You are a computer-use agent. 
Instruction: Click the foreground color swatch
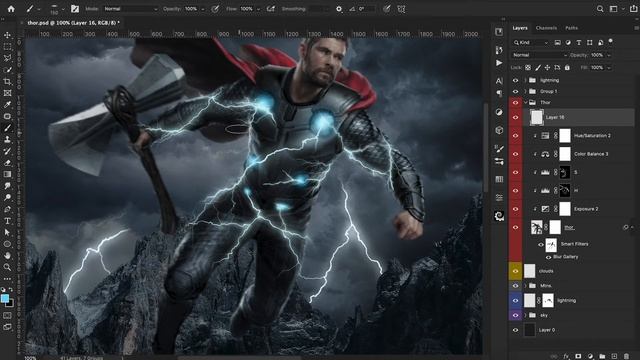click(x=5, y=299)
